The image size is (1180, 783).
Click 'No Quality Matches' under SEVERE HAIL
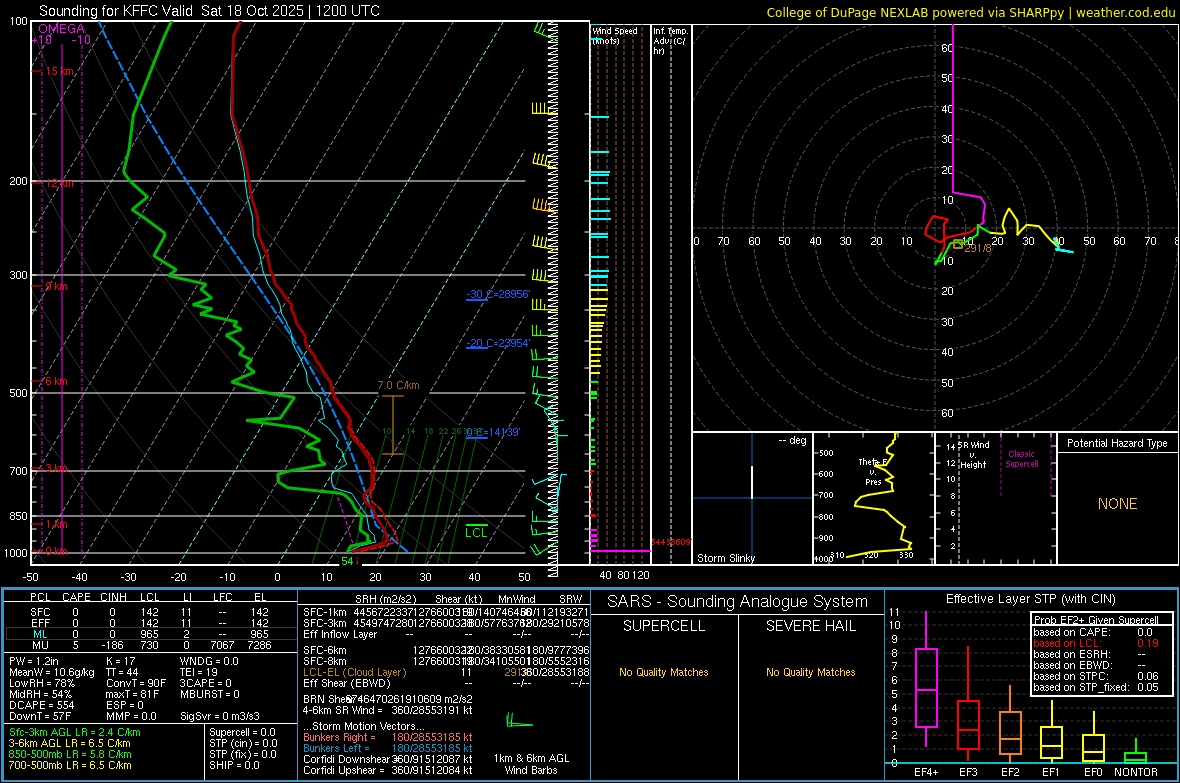[x=810, y=672]
